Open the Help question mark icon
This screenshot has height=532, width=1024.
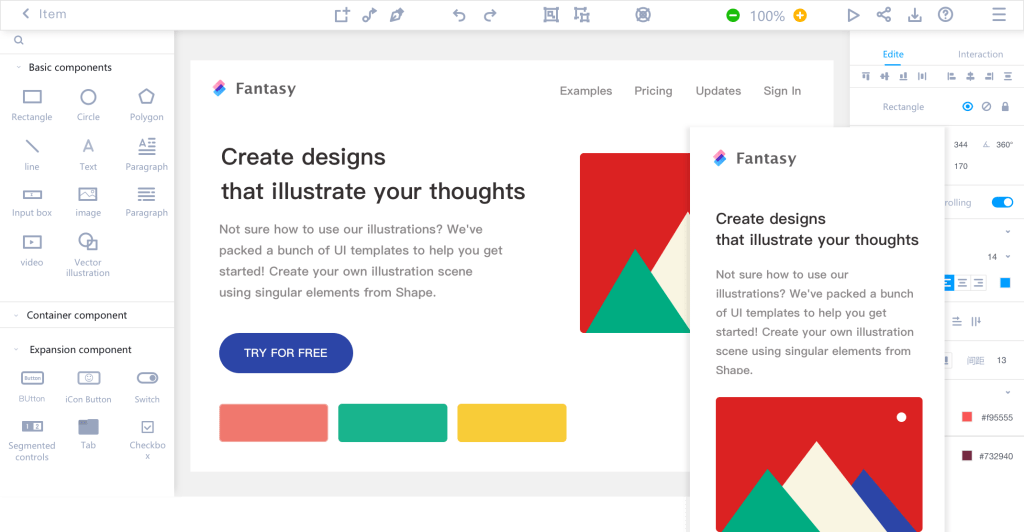tap(945, 15)
